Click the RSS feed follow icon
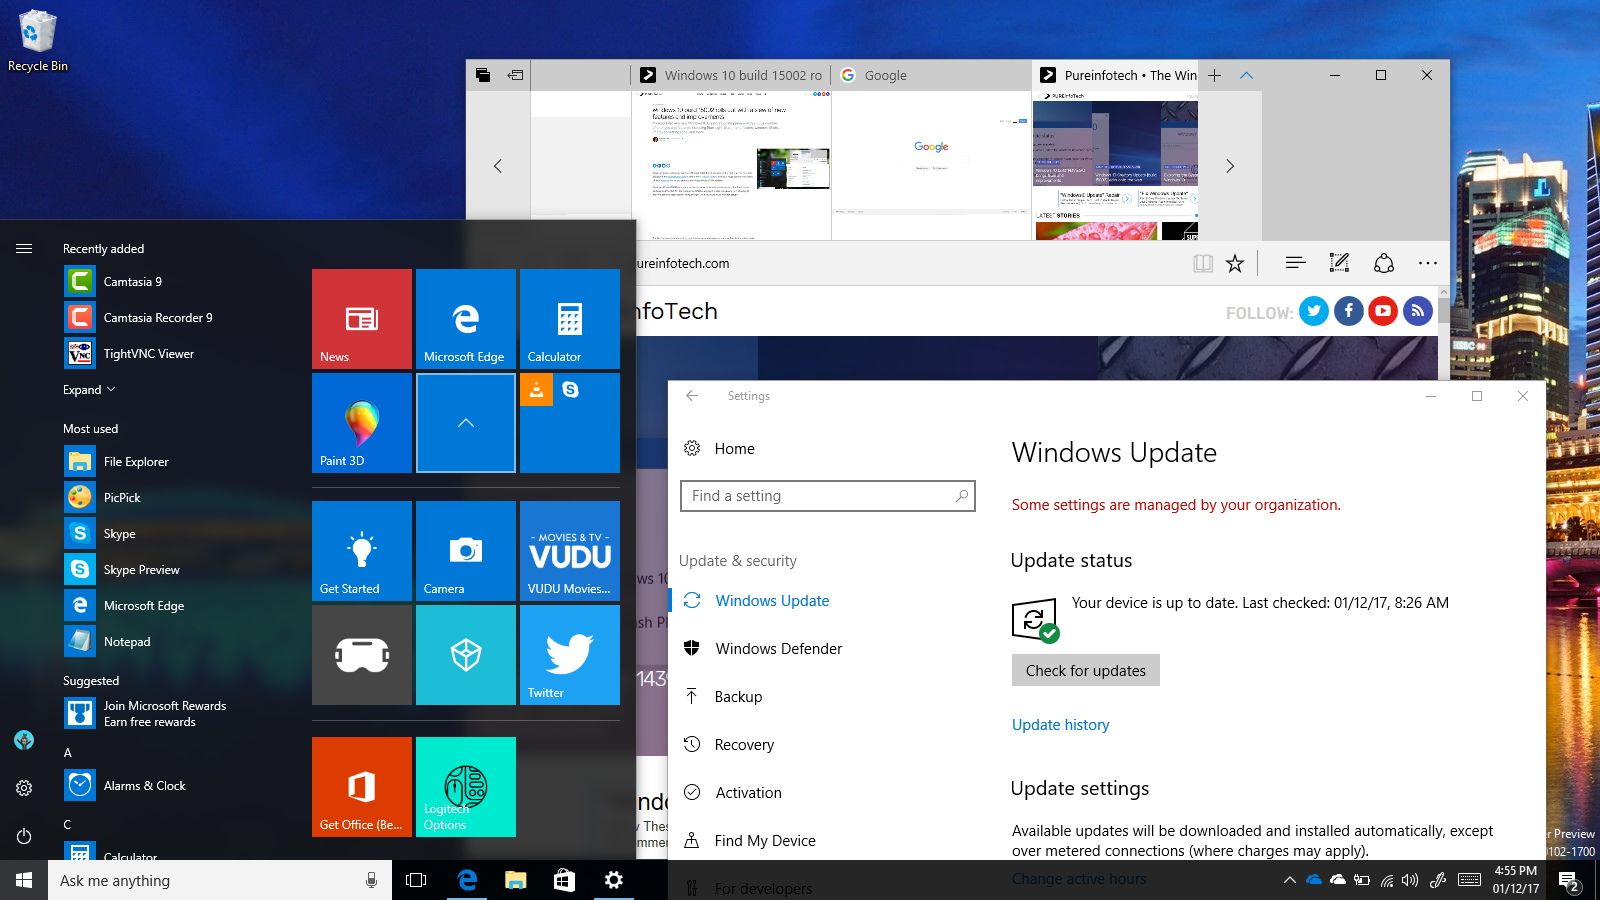This screenshot has width=1600, height=900. pyautogui.click(x=1418, y=311)
